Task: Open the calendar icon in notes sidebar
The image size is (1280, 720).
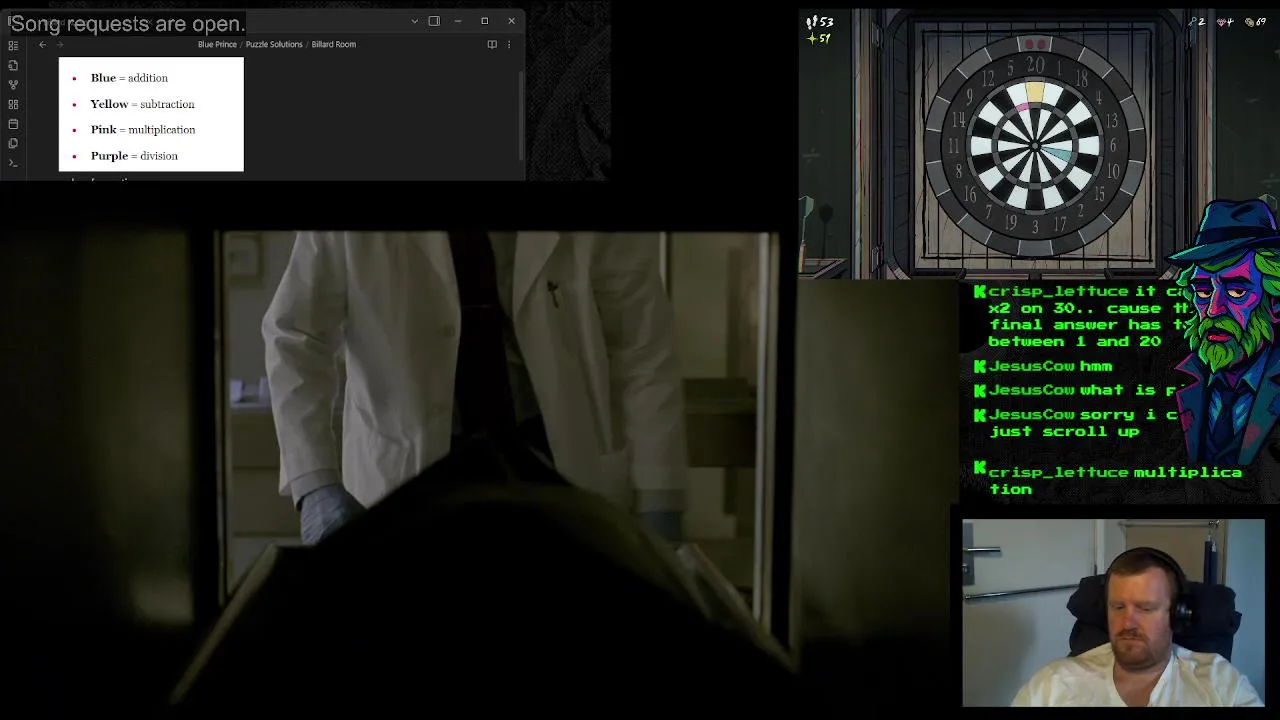Action: [x=13, y=124]
